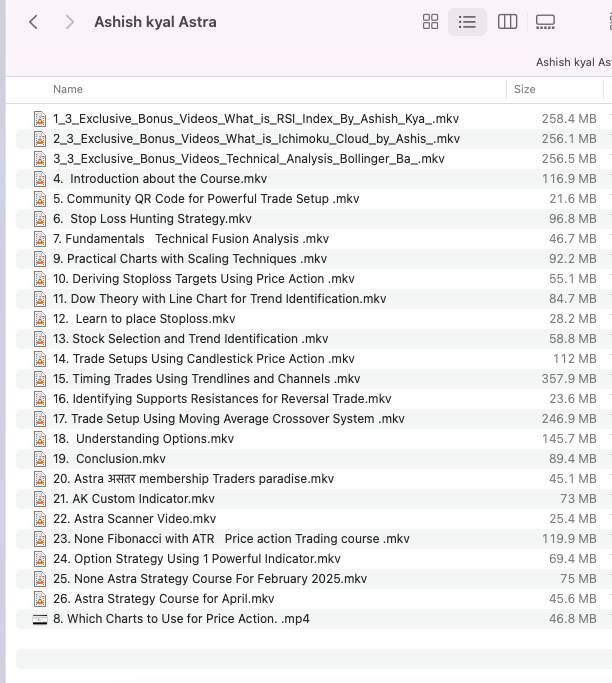Image resolution: width=612 pixels, height=683 pixels.
Task: Select 22. Astra Scanner Video.mkv
Action: pos(314,519)
